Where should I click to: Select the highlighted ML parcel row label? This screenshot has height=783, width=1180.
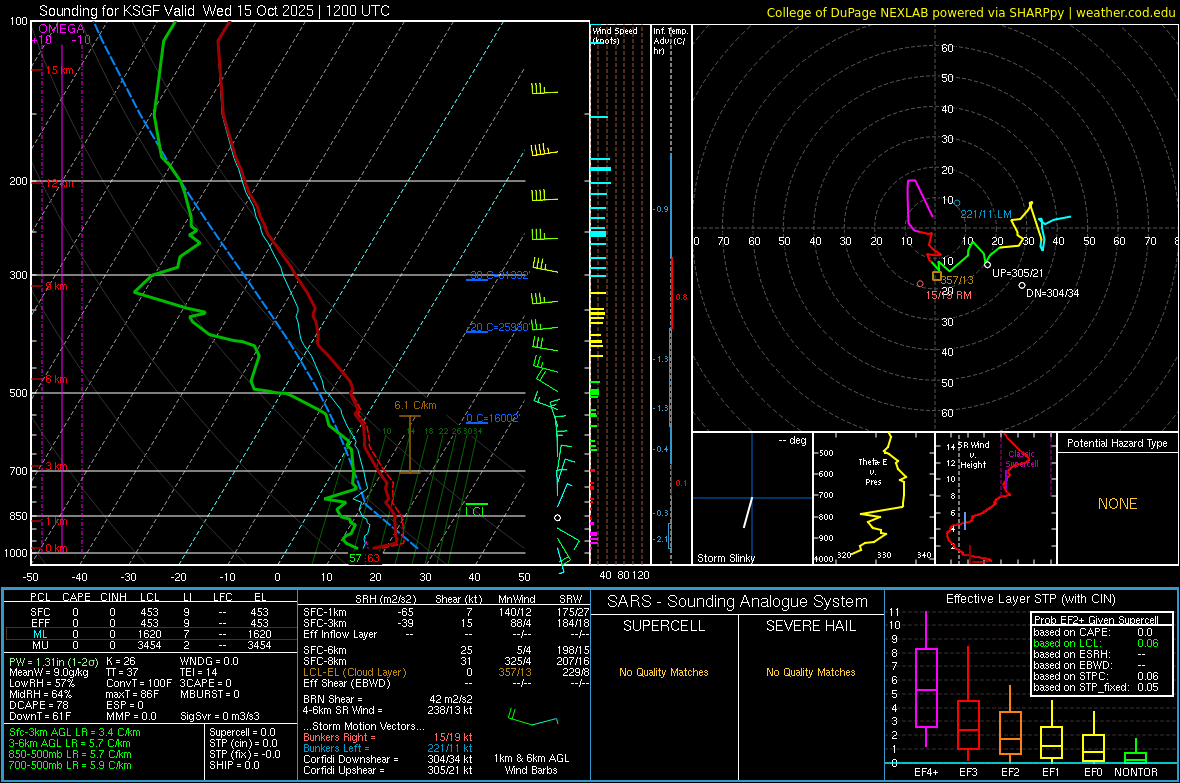point(40,634)
